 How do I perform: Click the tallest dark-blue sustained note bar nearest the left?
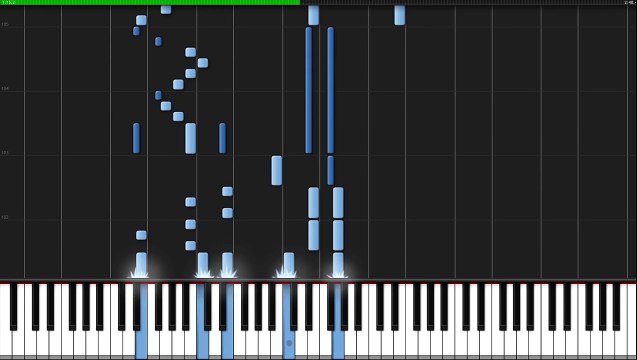pyautogui.click(x=309, y=90)
